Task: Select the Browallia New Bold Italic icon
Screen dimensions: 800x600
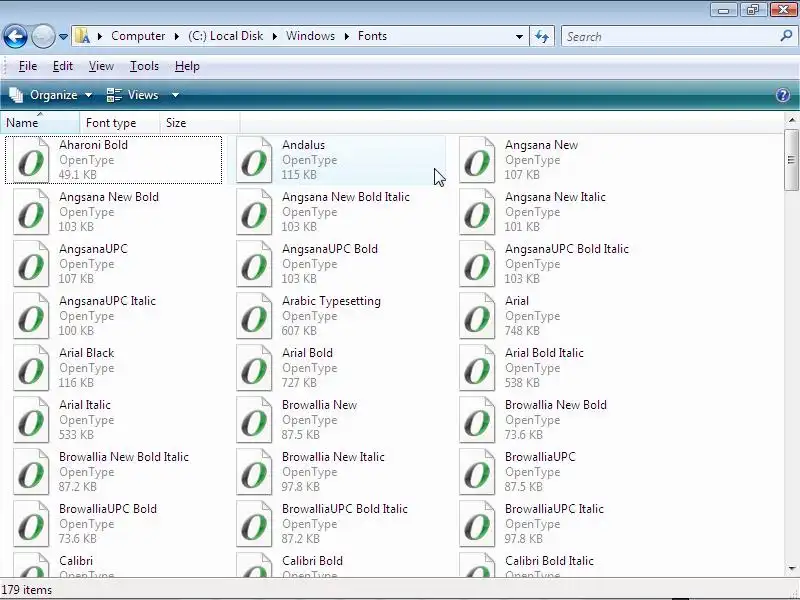Action: (31, 472)
